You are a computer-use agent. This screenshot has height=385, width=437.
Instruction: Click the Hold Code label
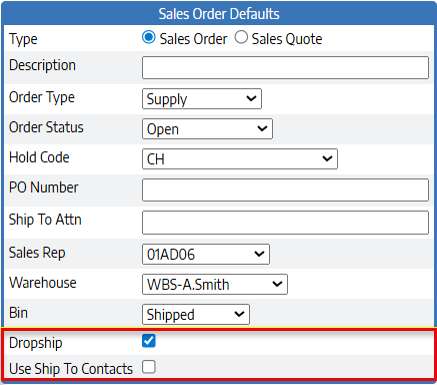coord(39,157)
